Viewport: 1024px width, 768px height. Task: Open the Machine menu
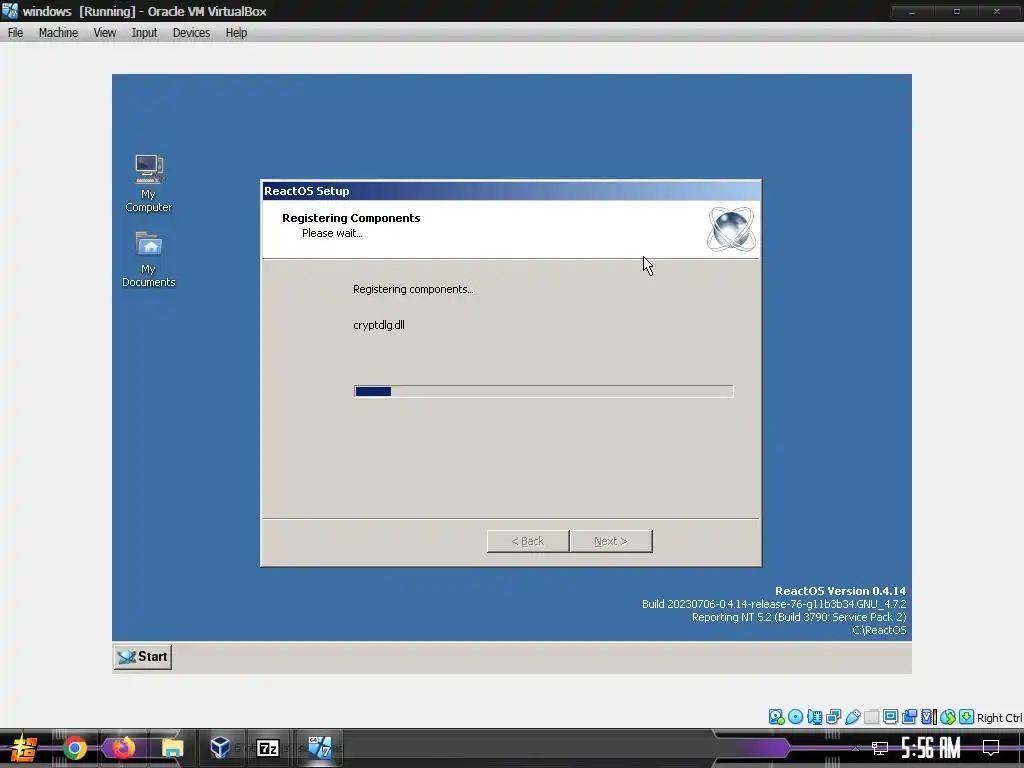(58, 33)
